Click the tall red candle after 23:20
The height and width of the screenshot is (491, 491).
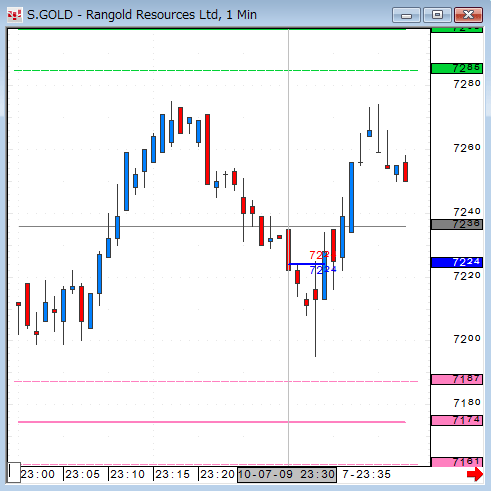click(x=207, y=149)
